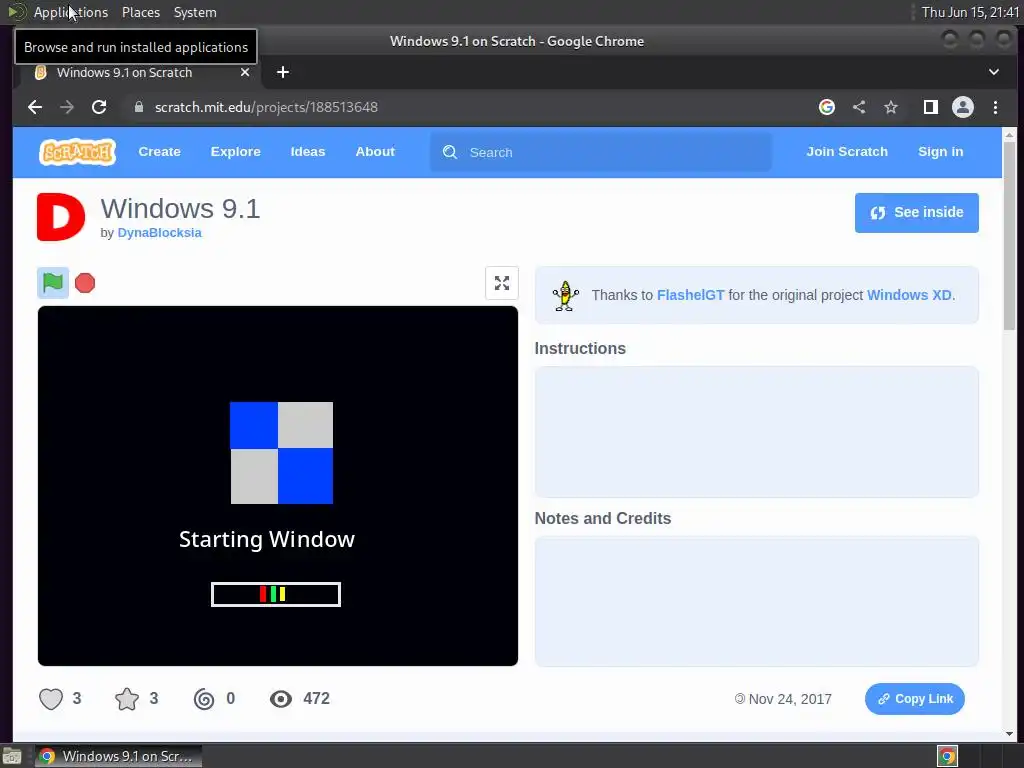This screenshot has height=768, width=1024.
Task: Enter full screen mode on the player
Action: coord(502,283)
